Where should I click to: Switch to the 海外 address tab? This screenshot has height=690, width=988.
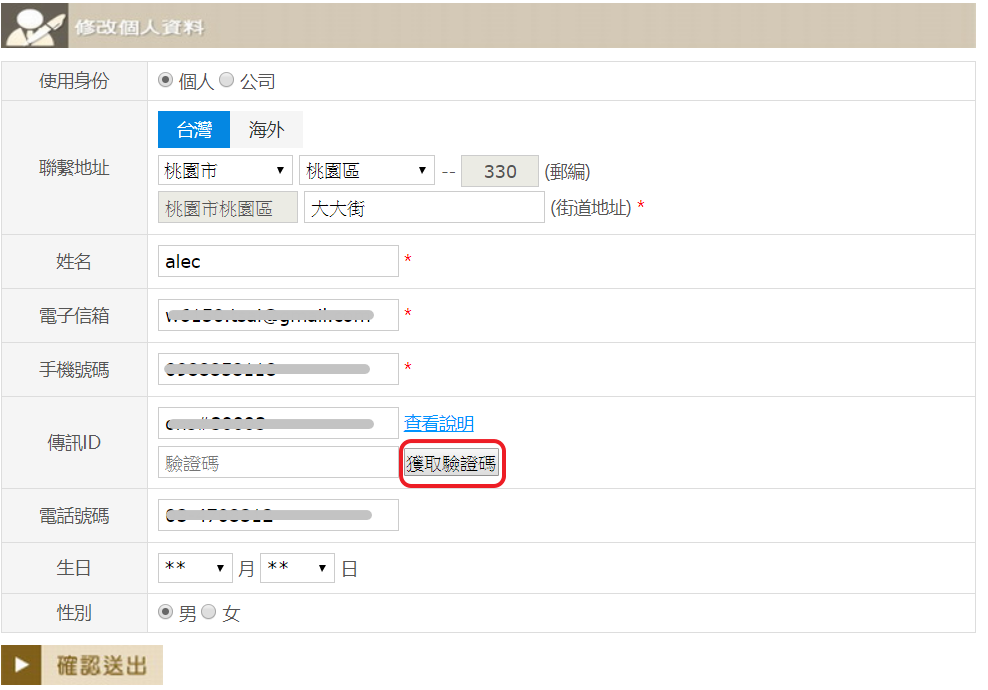coord(266,130)
